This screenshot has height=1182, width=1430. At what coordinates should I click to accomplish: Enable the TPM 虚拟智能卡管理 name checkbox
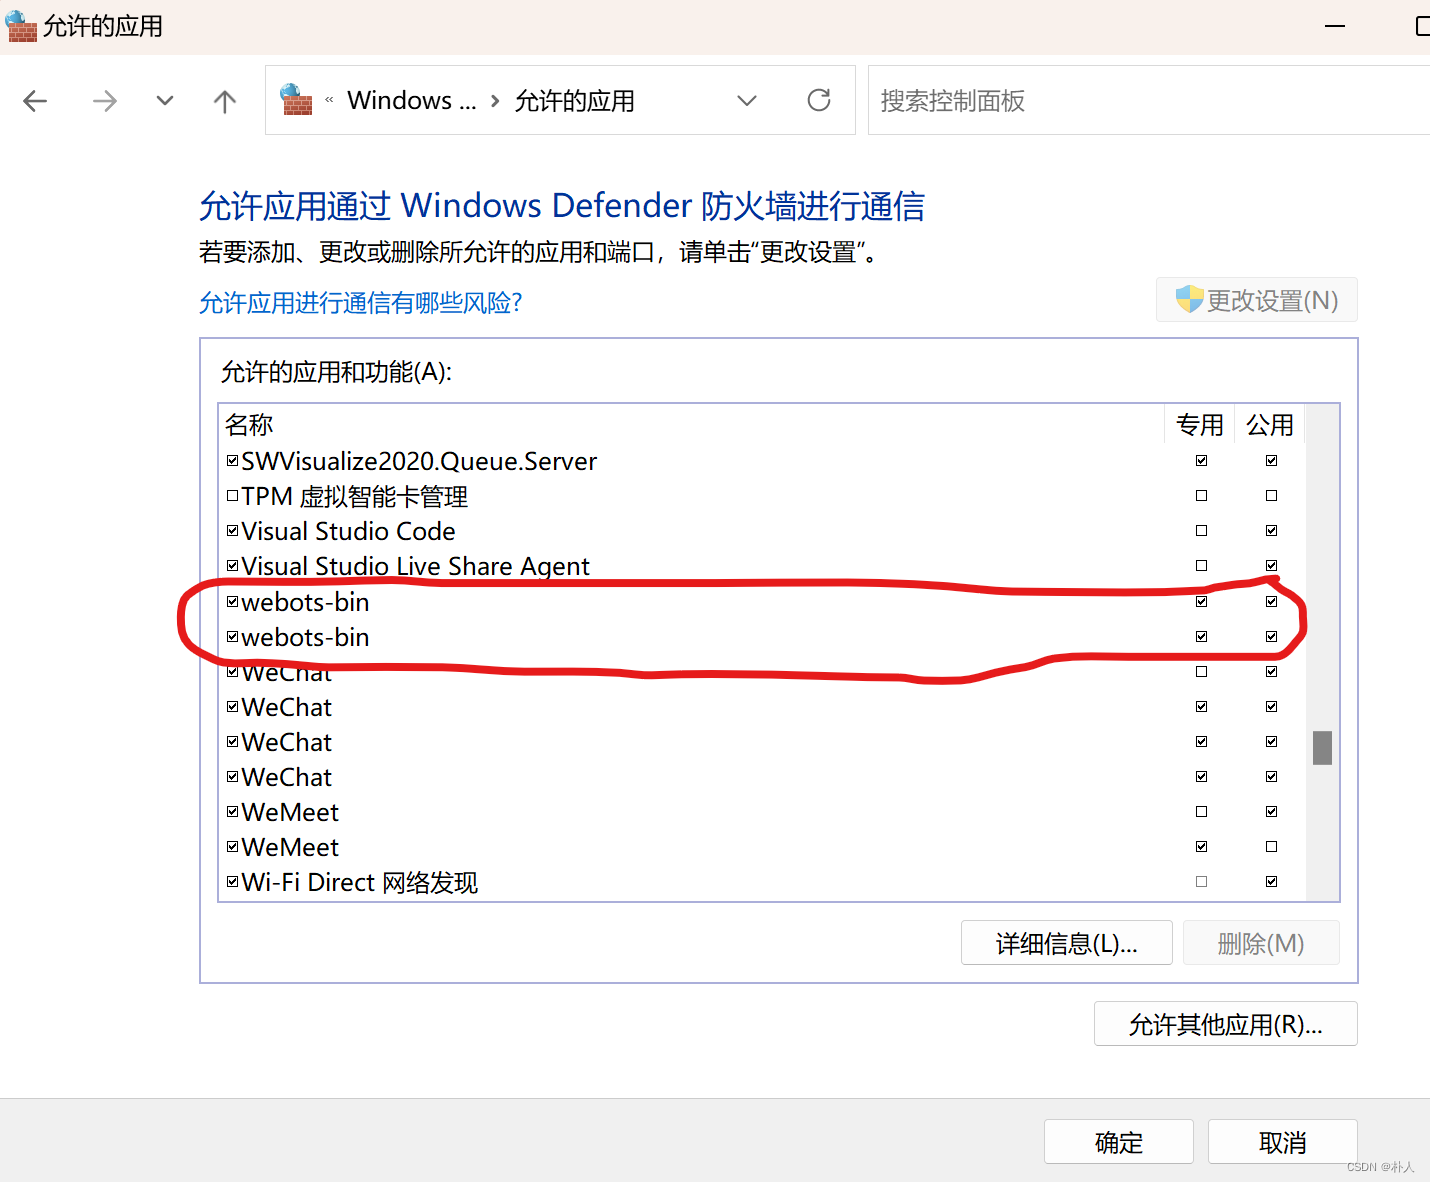[x=232, y=496]
